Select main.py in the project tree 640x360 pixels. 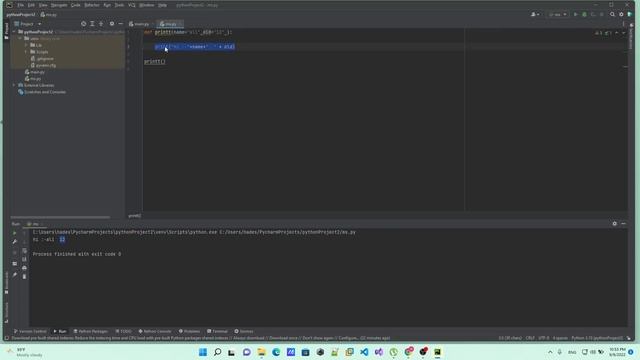click(x=35, y=72)
